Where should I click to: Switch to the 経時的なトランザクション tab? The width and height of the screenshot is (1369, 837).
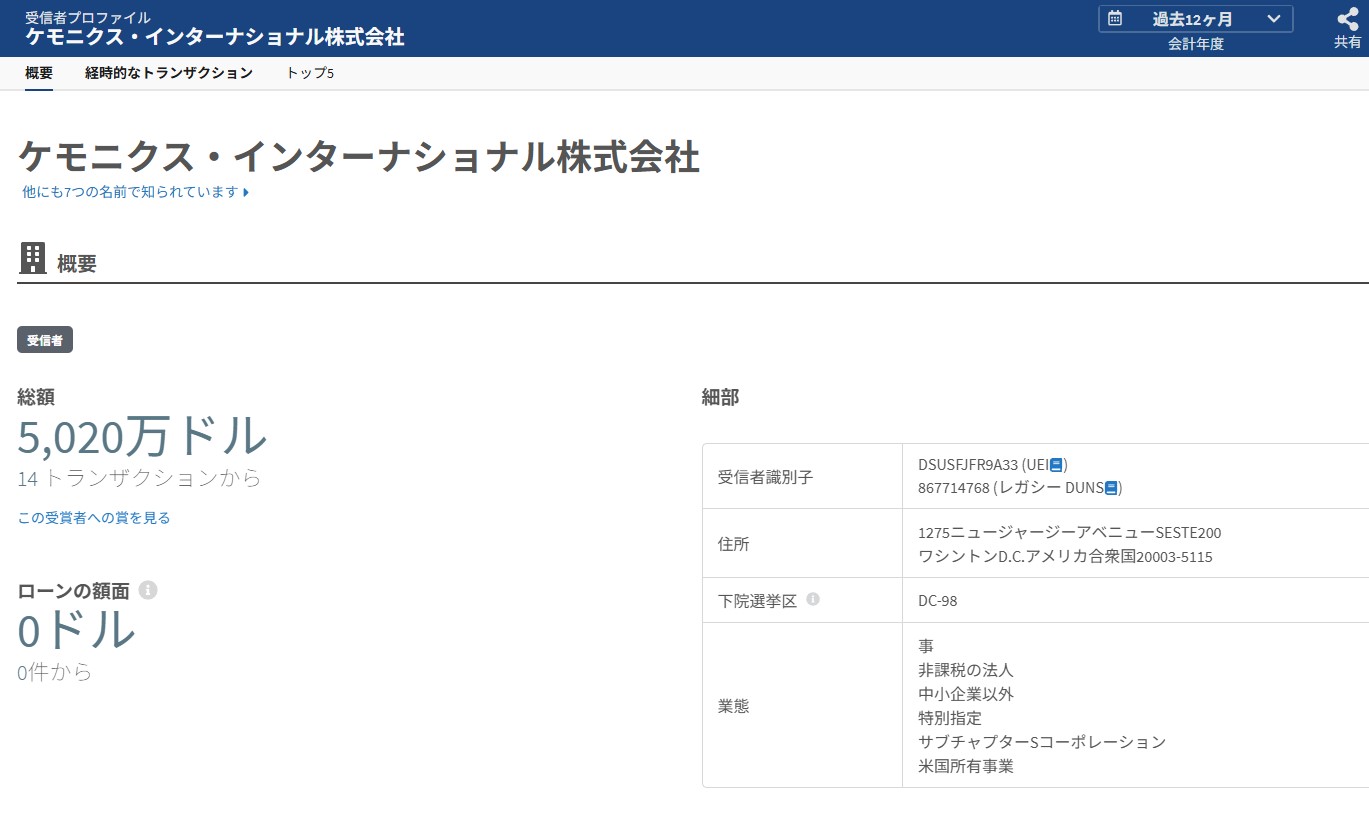pos(169,73)
